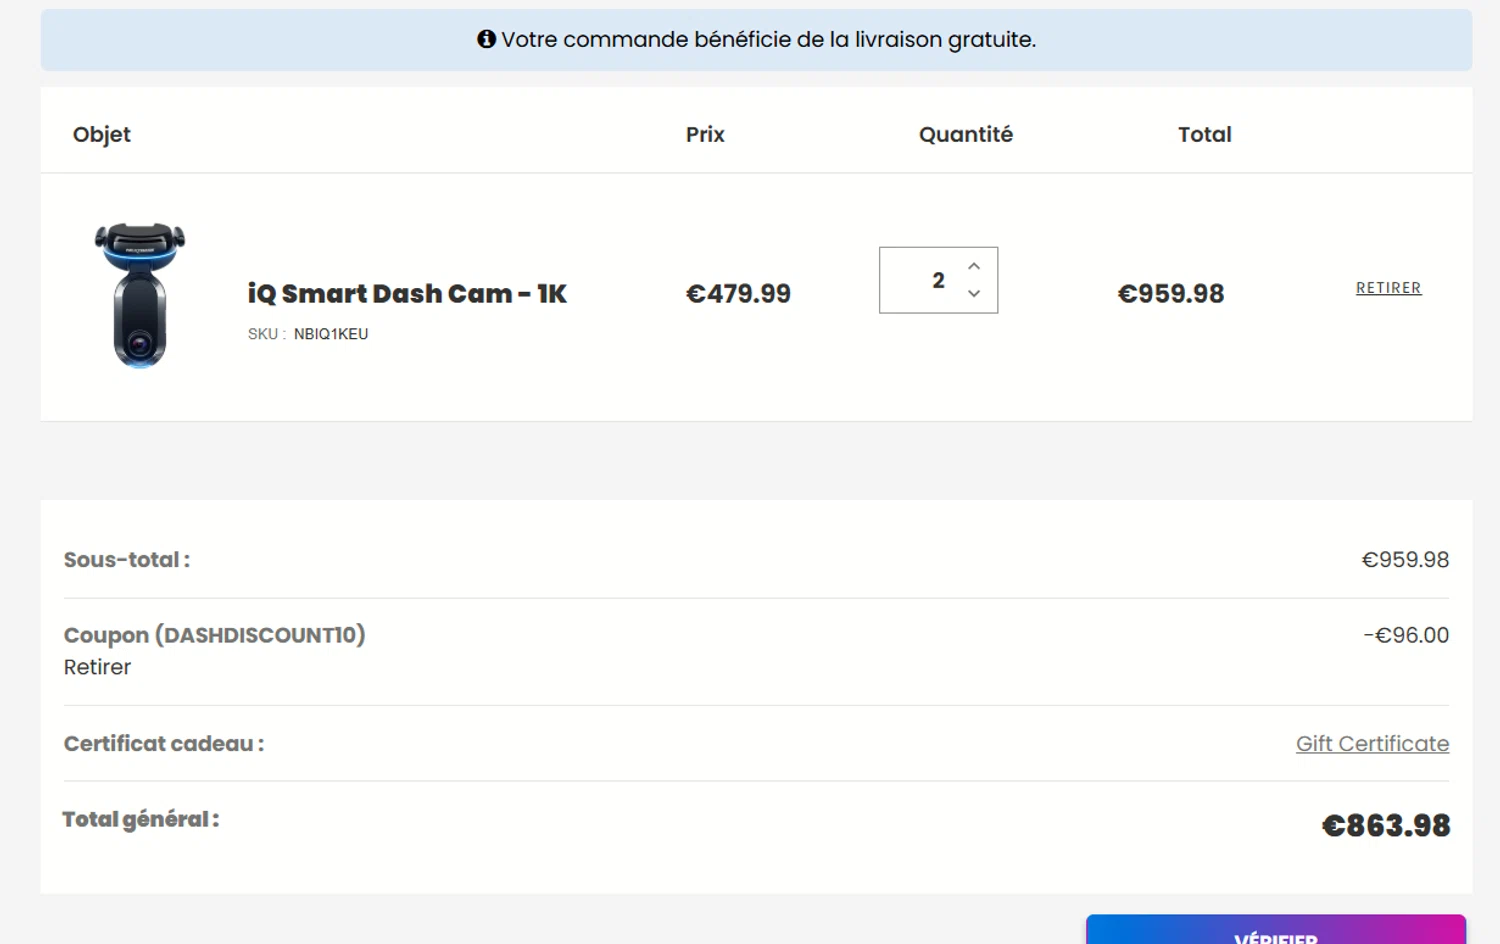Click the Prix column header

[705, 135]
